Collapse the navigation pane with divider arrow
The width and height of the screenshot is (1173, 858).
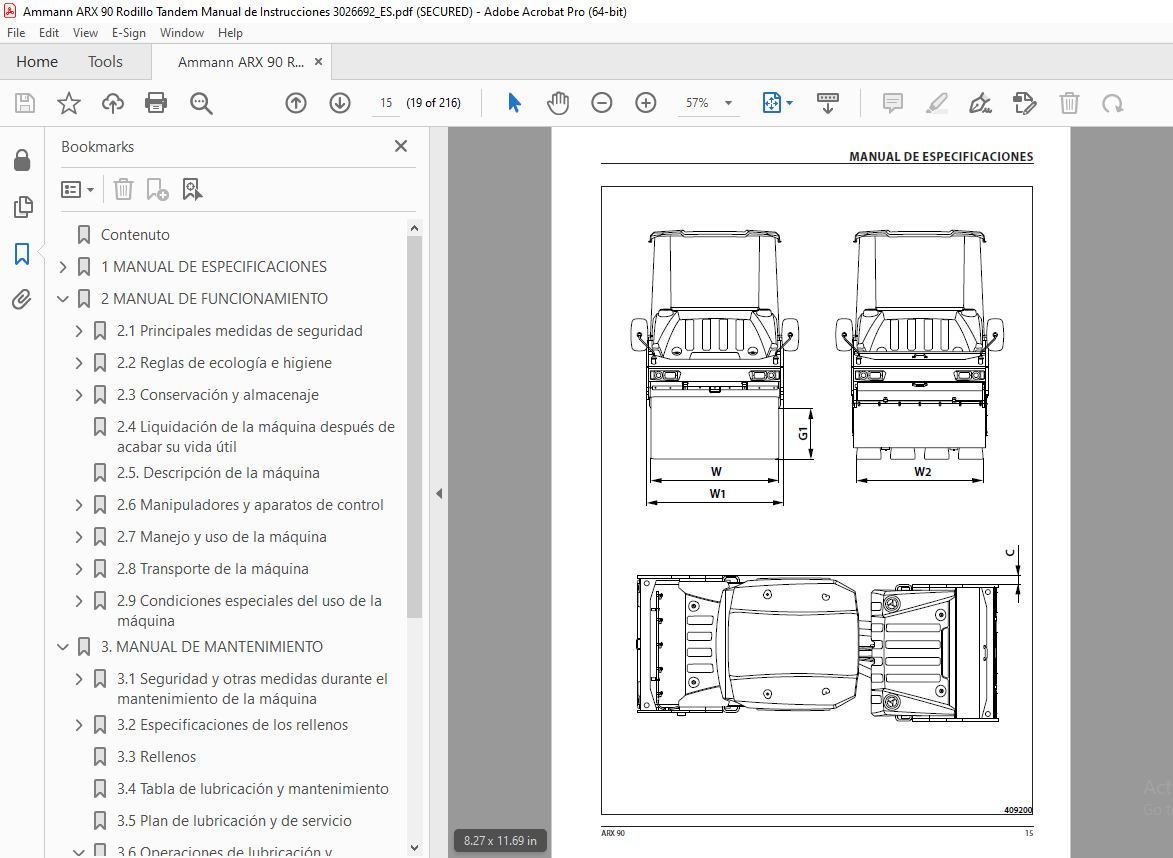coord(439,494)
